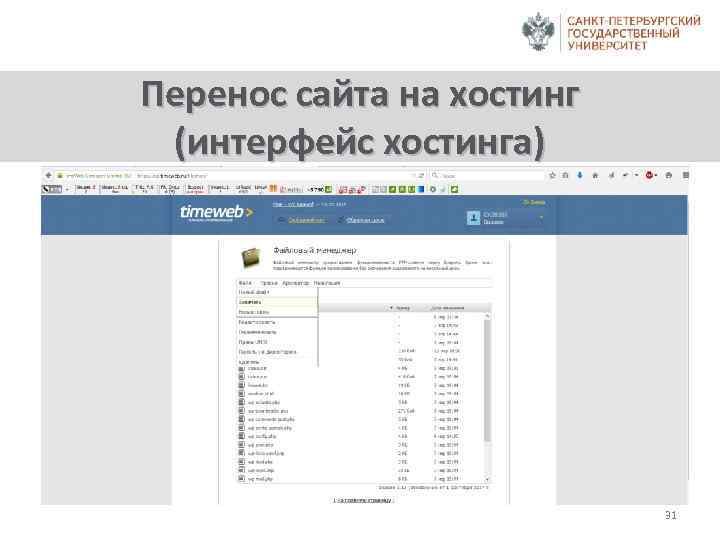Open the browser hamburger menu
The width and height of the screenshot is (720, 540).
[x=685, y=175]
